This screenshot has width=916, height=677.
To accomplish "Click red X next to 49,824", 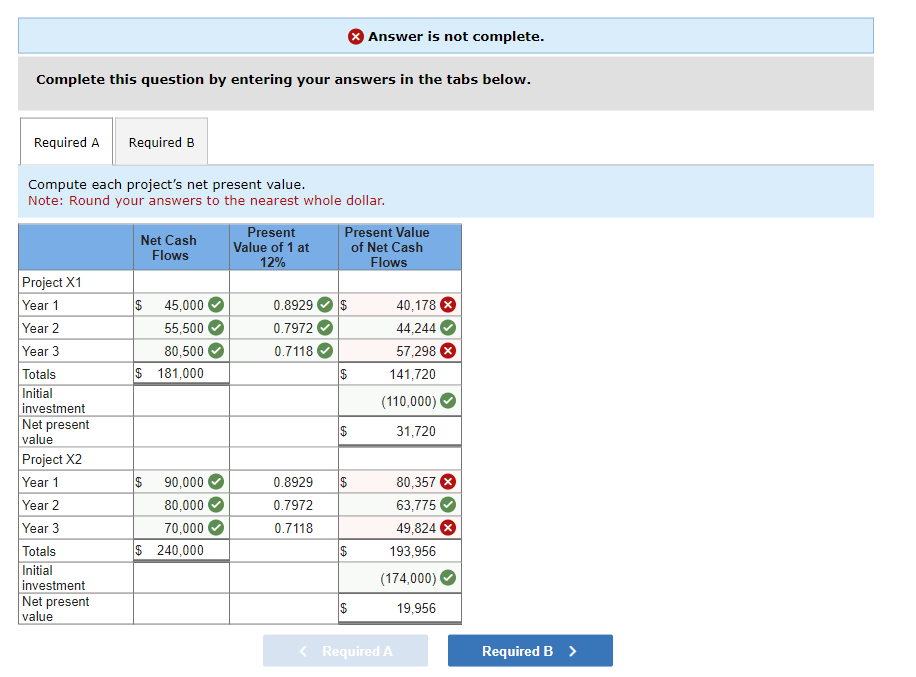I will click(448, 528).
